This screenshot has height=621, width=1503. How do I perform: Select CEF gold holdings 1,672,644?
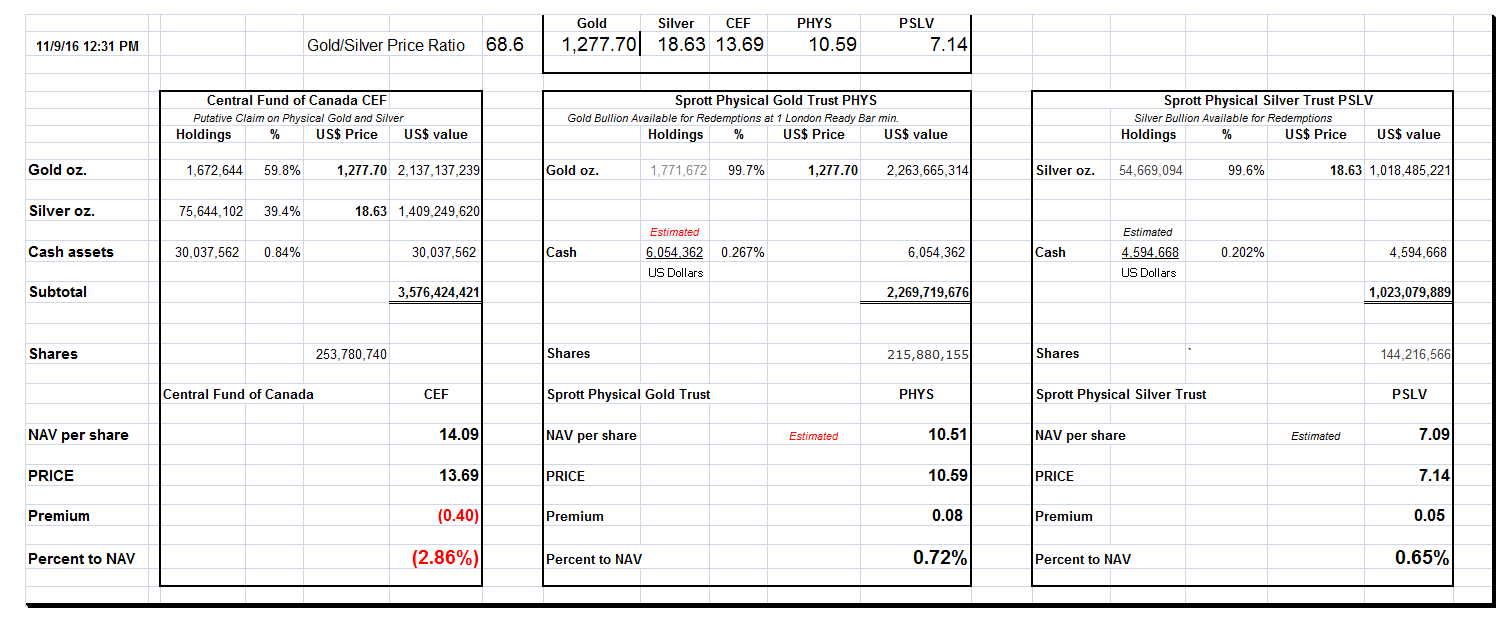coord(214,171)
